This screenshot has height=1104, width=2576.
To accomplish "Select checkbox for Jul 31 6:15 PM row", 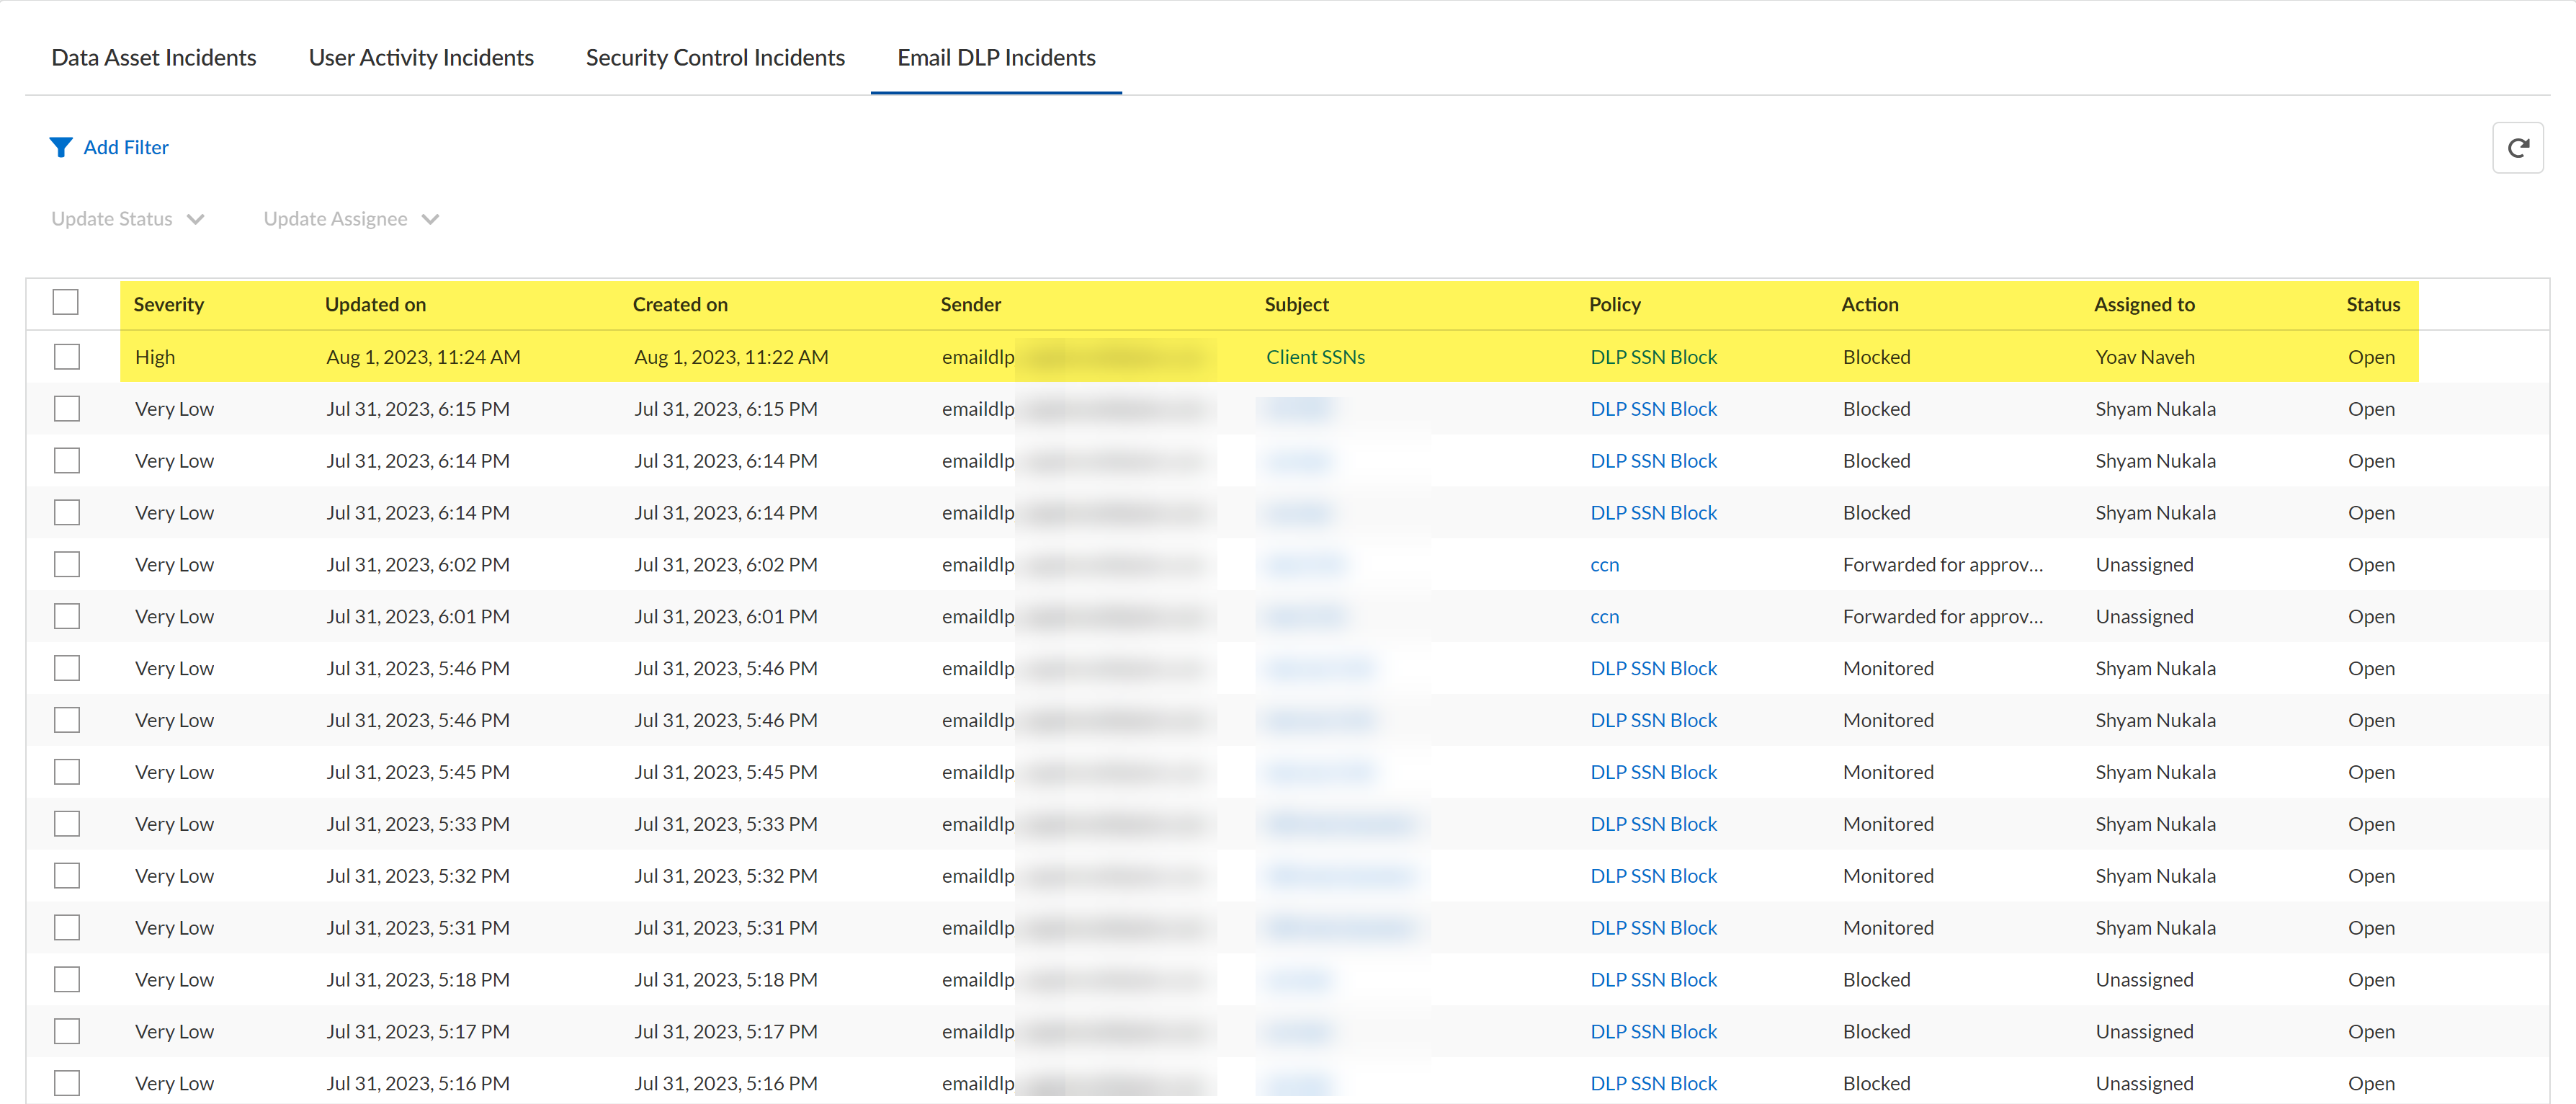I will (x=67, y=409).
